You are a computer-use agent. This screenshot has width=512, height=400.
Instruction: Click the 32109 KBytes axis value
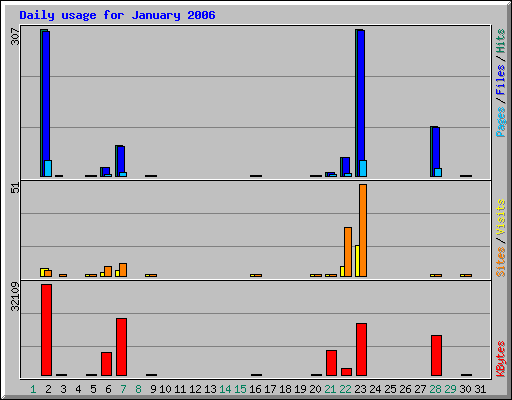click(x=15, y=296)
